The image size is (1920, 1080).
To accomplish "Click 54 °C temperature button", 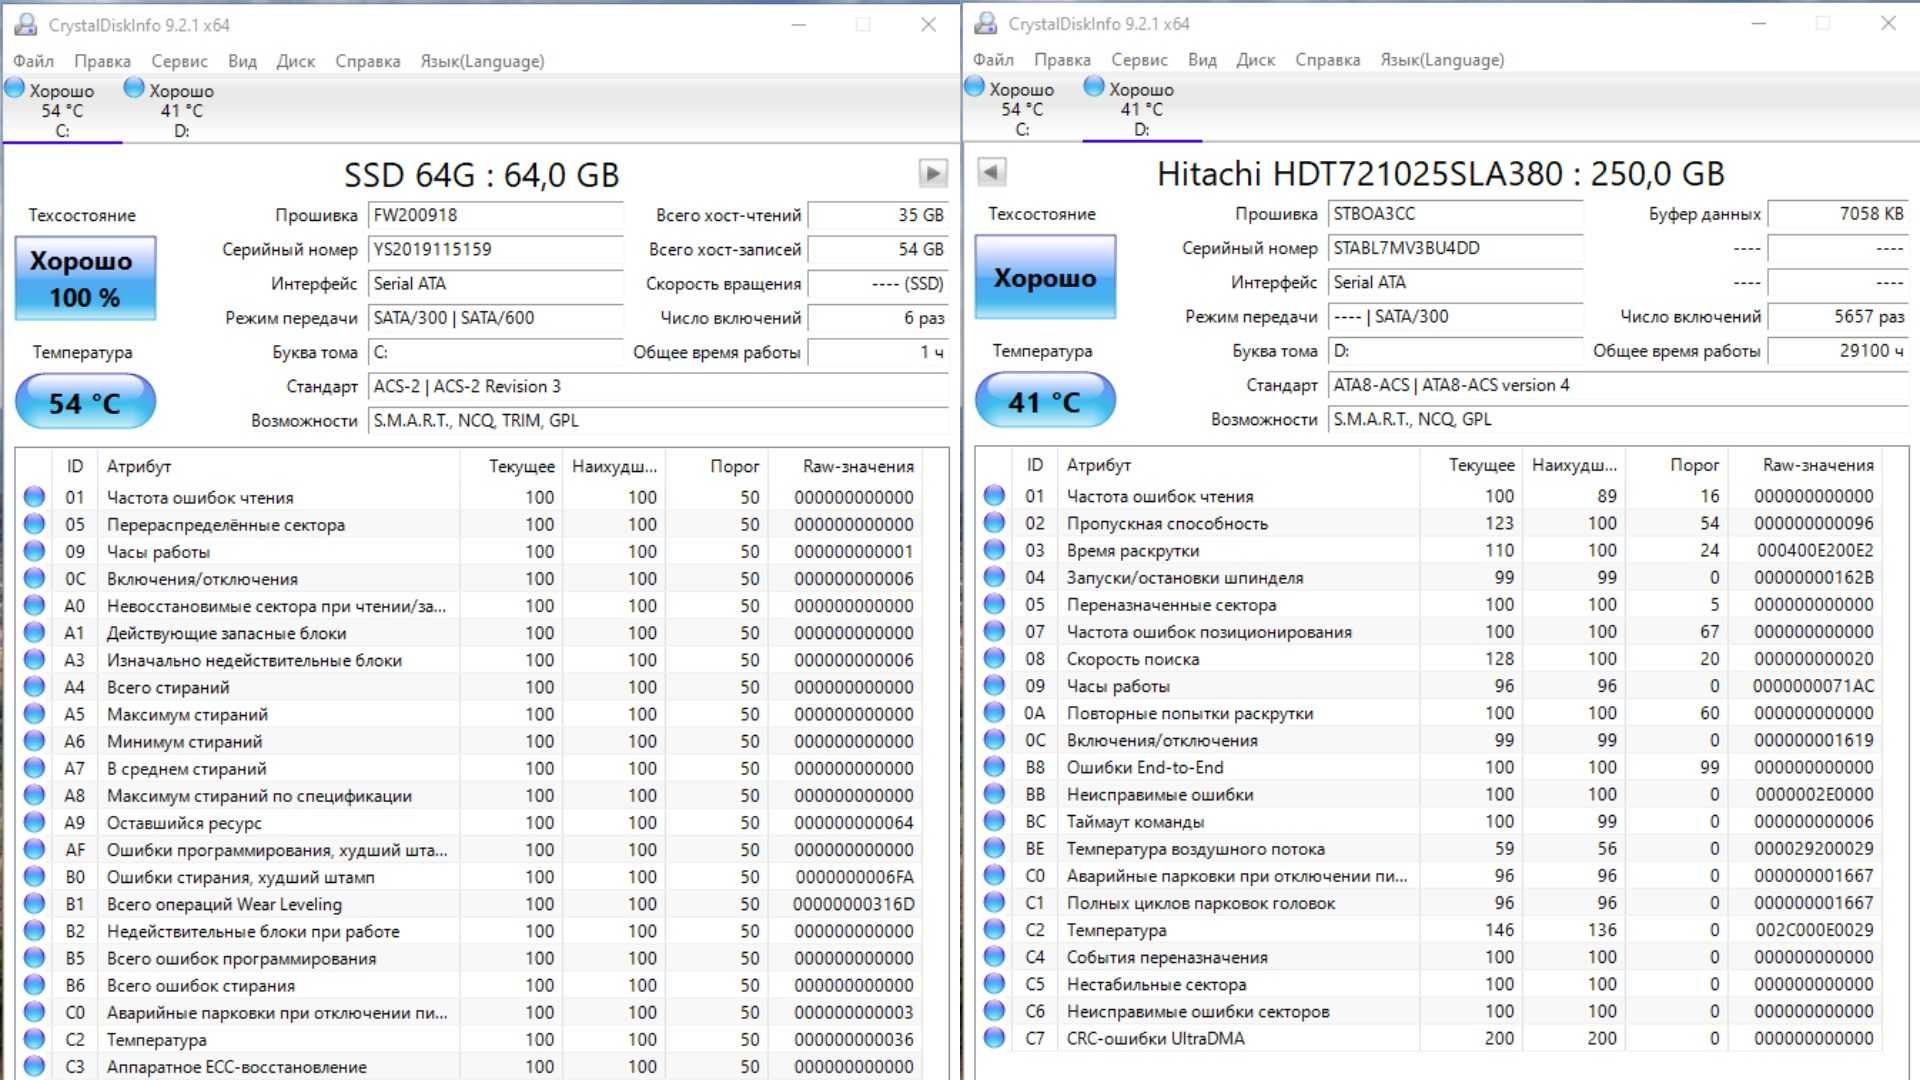I will pos(85,402).
